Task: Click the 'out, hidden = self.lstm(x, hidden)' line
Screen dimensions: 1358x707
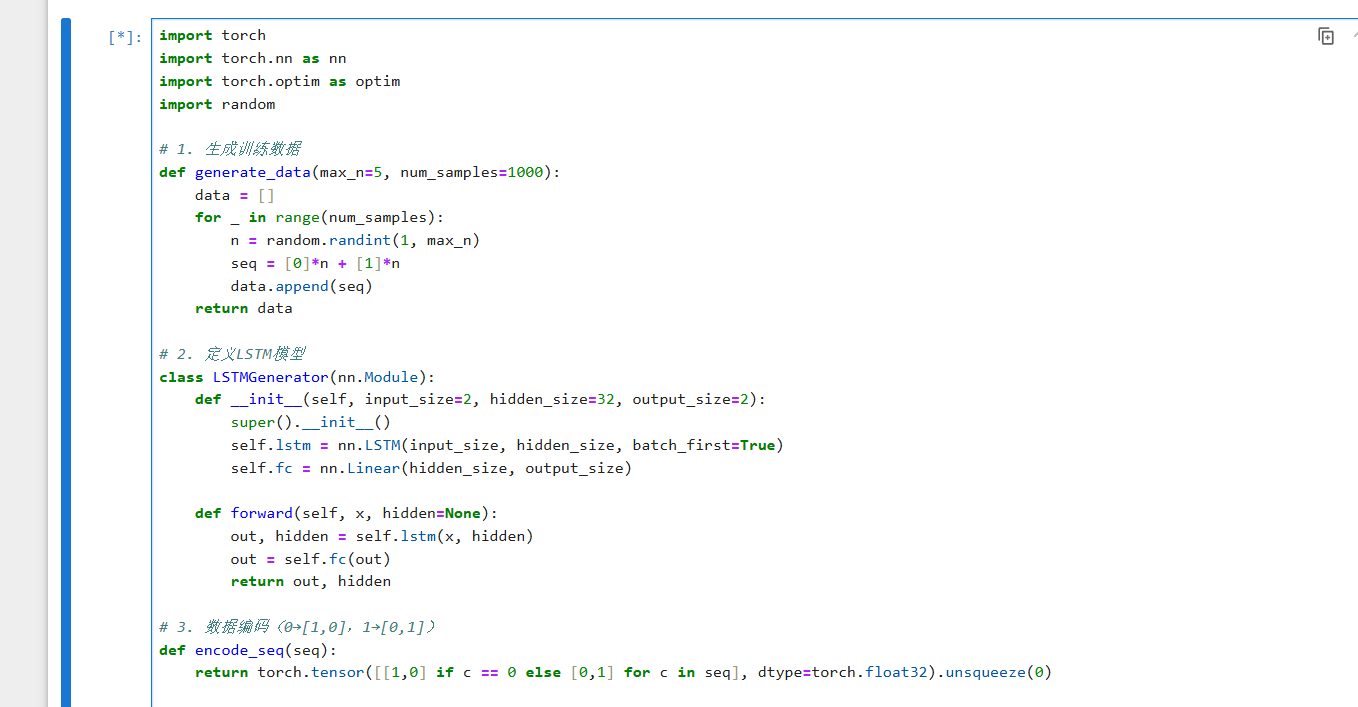Action: [382, 536]
